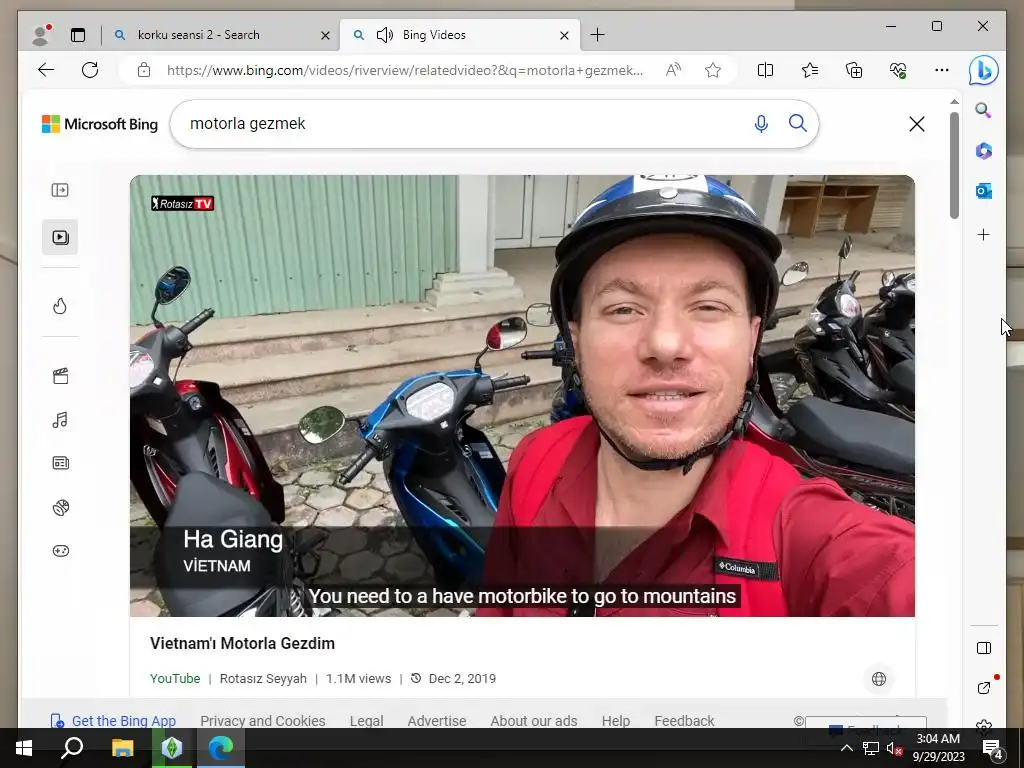Open File Explorer from the taskbar
The image size is (1024, 768).
[122, 748]
